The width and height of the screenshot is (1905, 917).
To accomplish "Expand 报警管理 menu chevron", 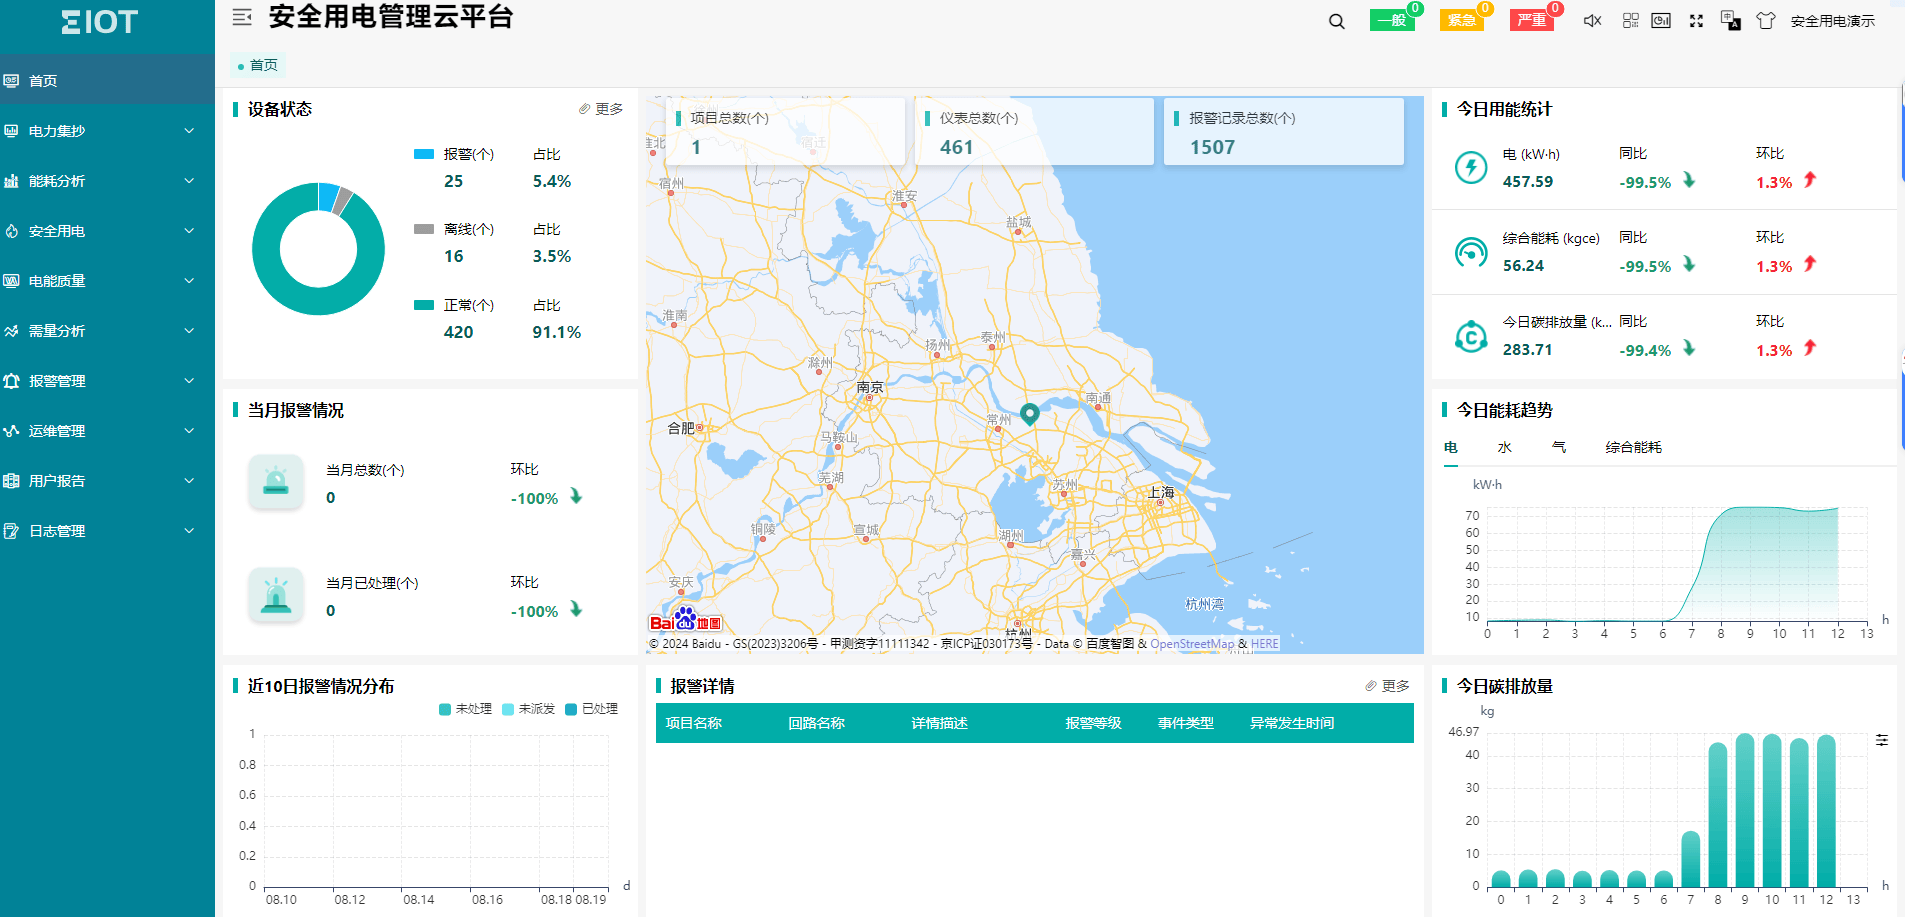I will tap(189, 381).
